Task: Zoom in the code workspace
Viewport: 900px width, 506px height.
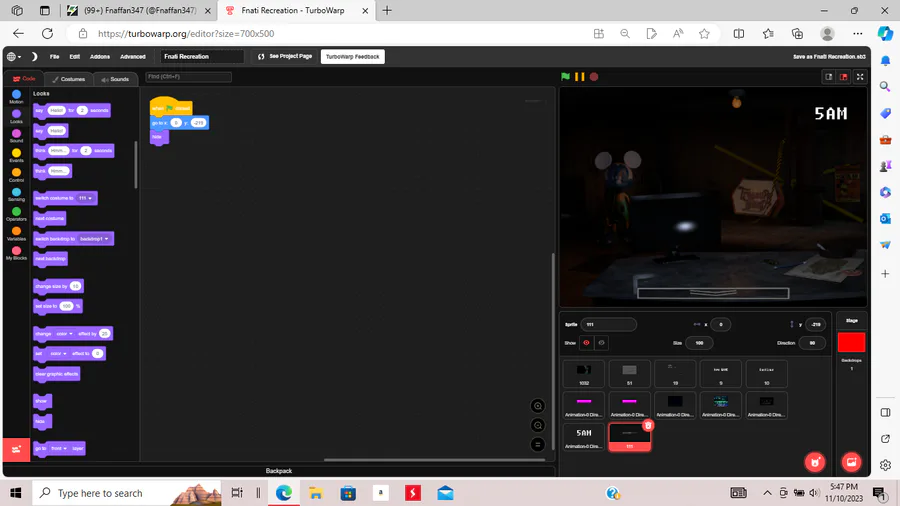Action: click(538, 406)
